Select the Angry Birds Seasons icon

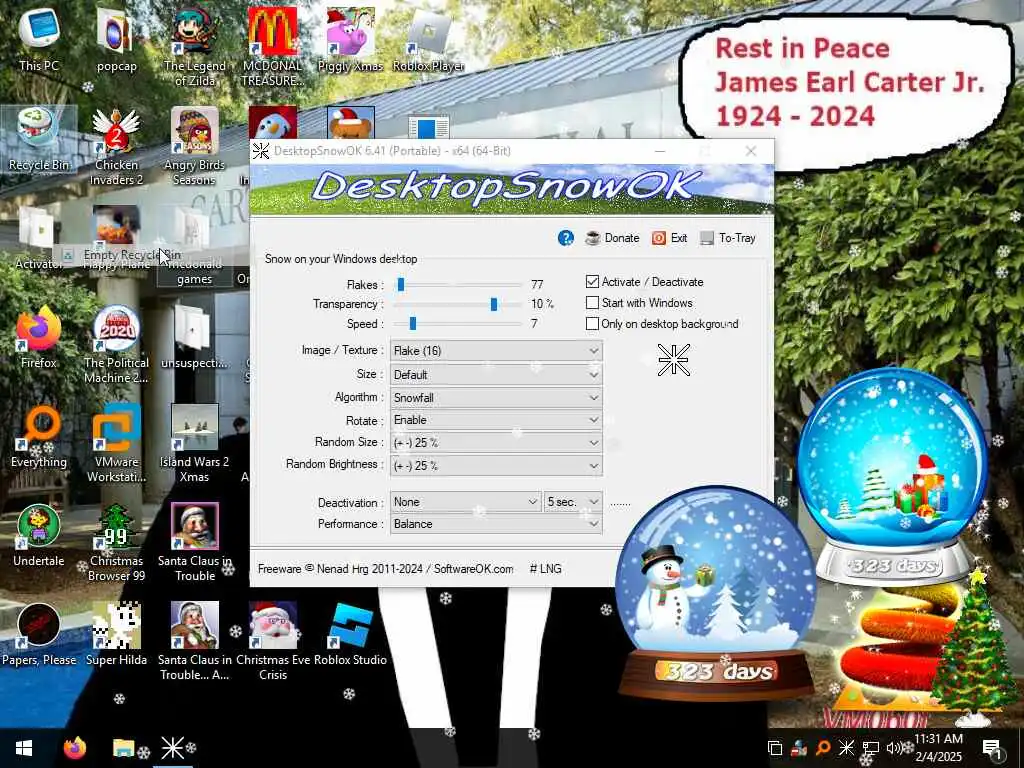tap(194, 148)
